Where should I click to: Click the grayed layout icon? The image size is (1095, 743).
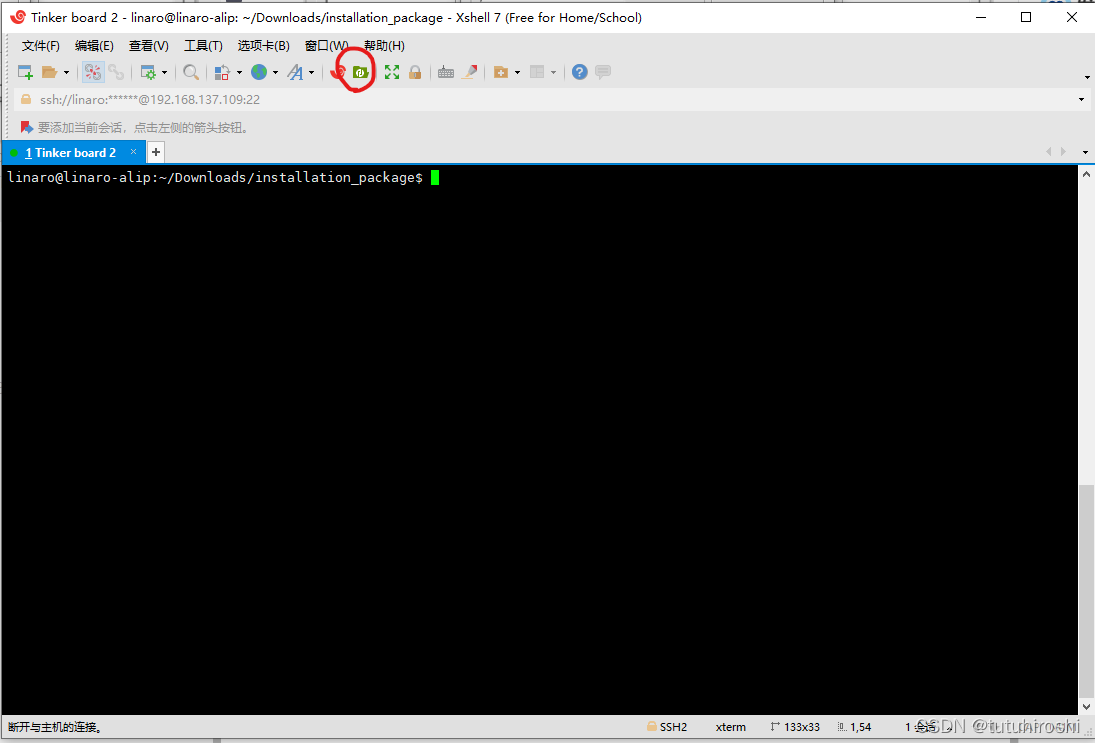pos(537,72)
